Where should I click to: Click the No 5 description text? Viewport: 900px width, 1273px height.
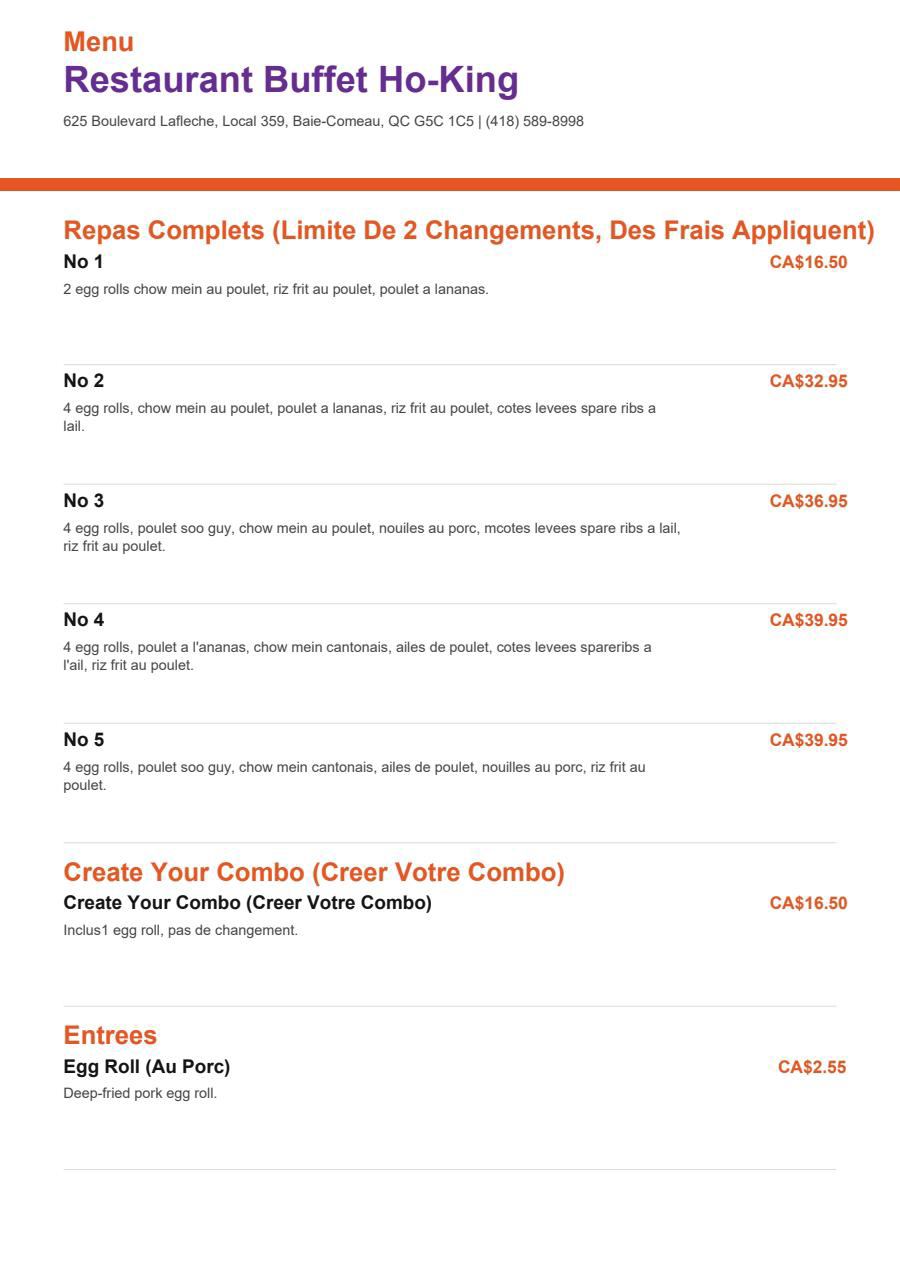(355, 776)
